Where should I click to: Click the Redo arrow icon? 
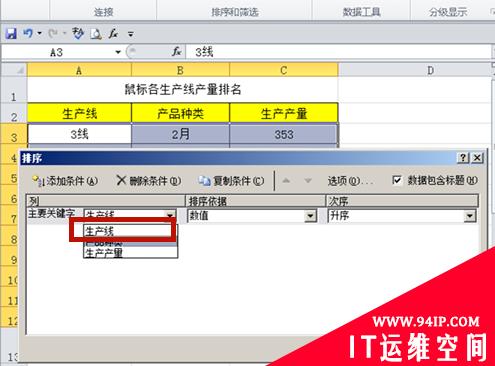pos(53,33)
